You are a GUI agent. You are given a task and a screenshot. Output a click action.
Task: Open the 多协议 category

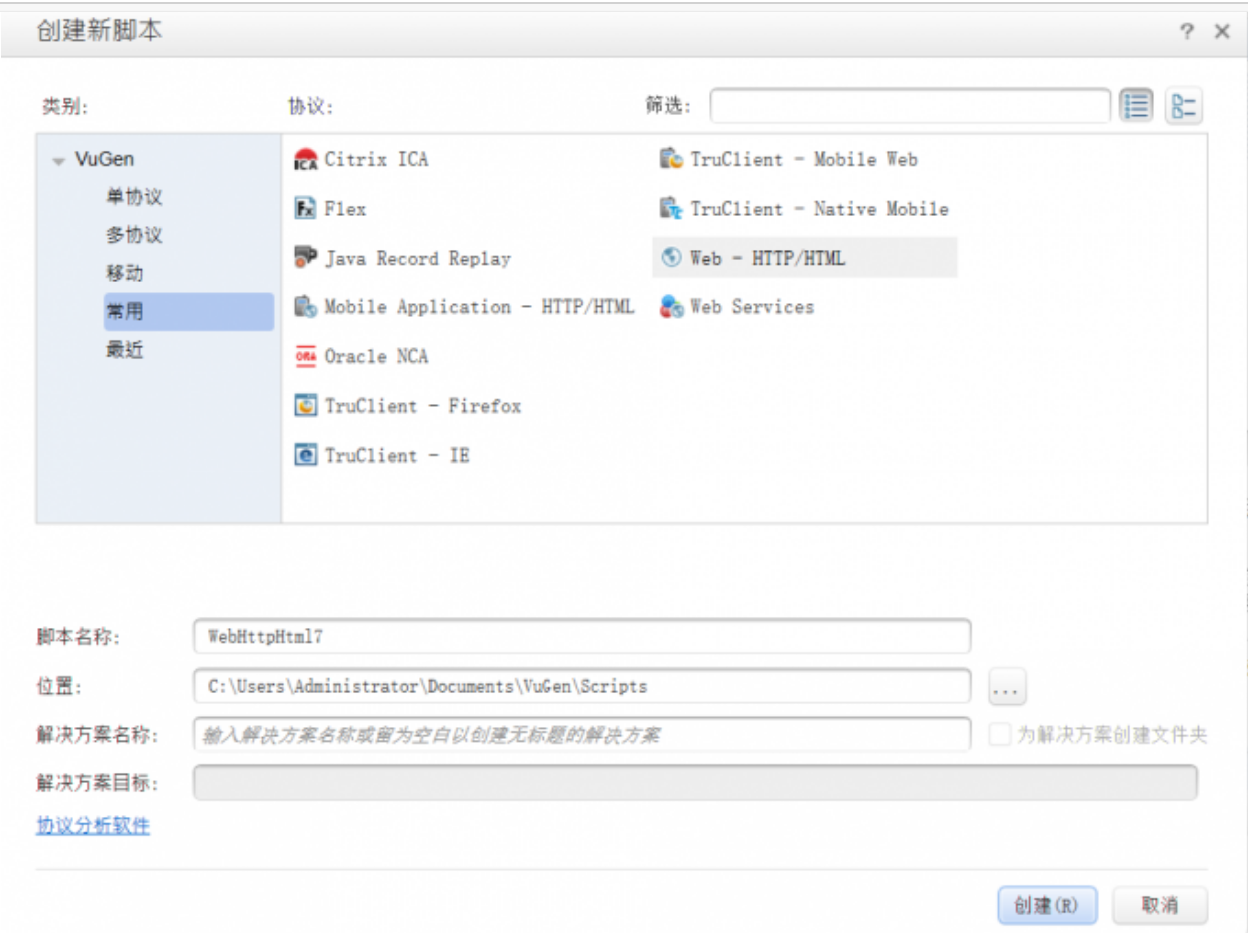[x=134, y=235]
